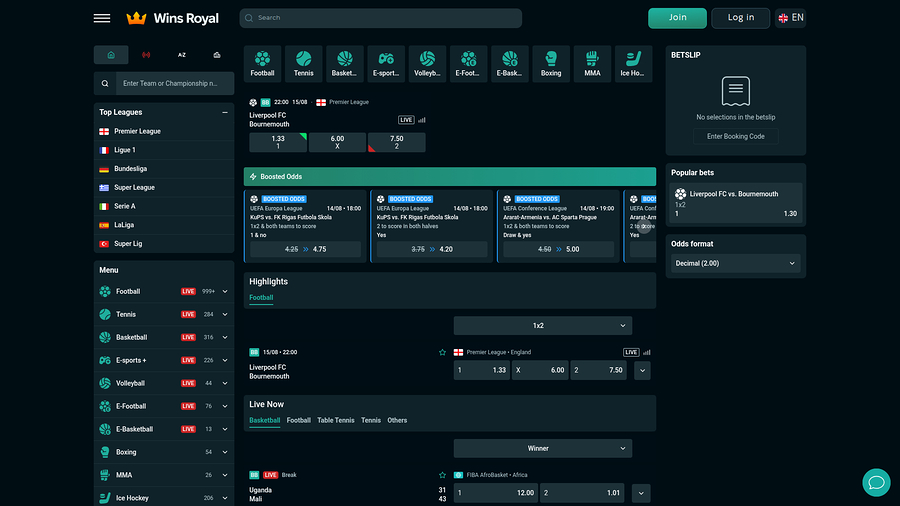Viewport: 900px width, 506px height.
Task: Favorite the Liverpool FC vs Bournemouth match
Action: 442,352
